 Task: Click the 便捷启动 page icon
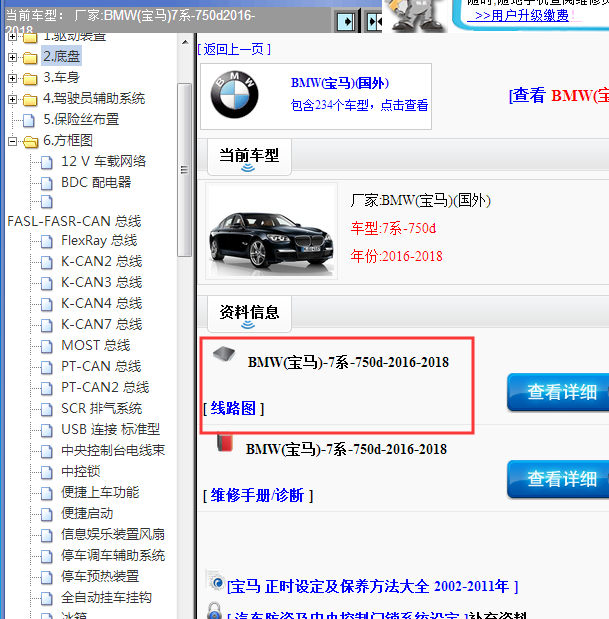[x=47, y=514]
